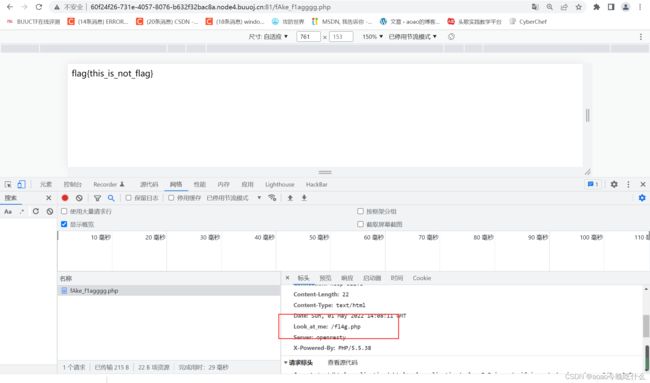Toggle the network filter funnel icon
Screen dimensions: 650x383
tap(97, 198)
